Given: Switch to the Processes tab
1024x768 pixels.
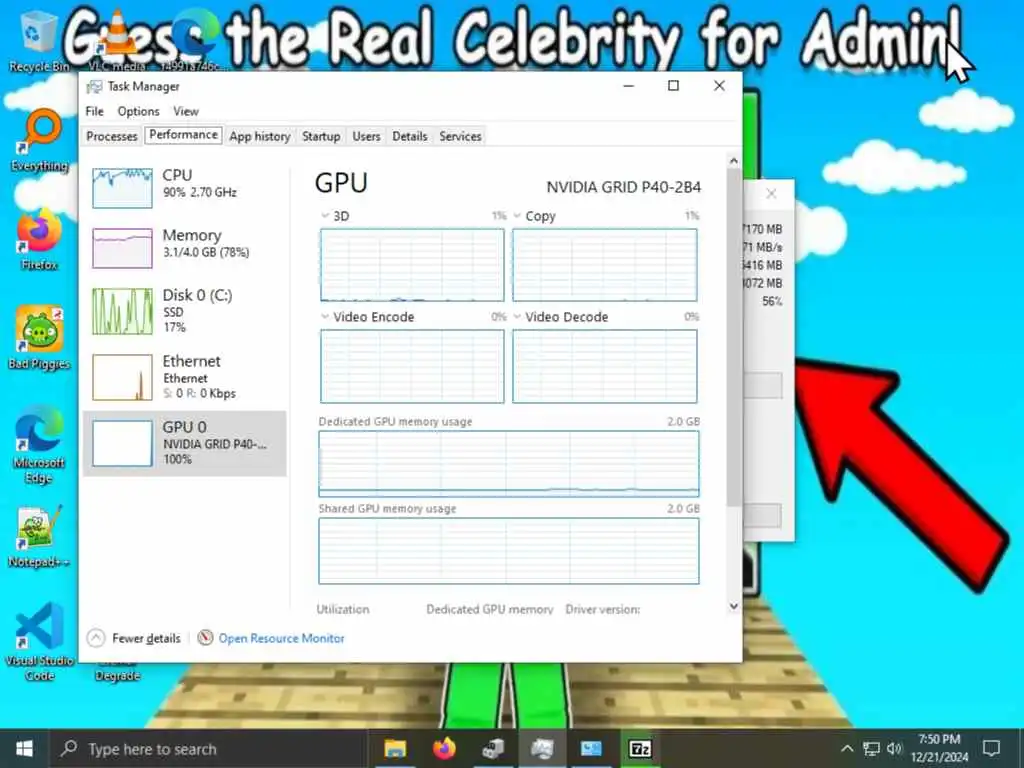Looking at the screenshot, I should tap(112, 136).
